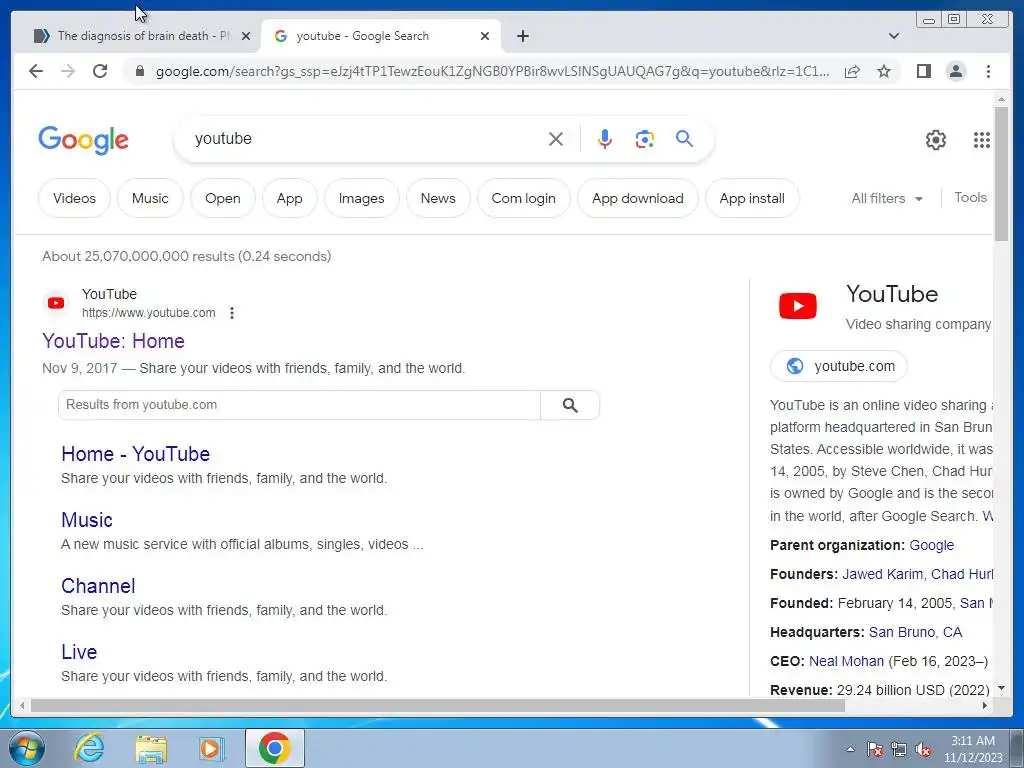Visit youtube.com via knowledge panel button
This screenshot has height=768, width=1024.
[839, 366]
